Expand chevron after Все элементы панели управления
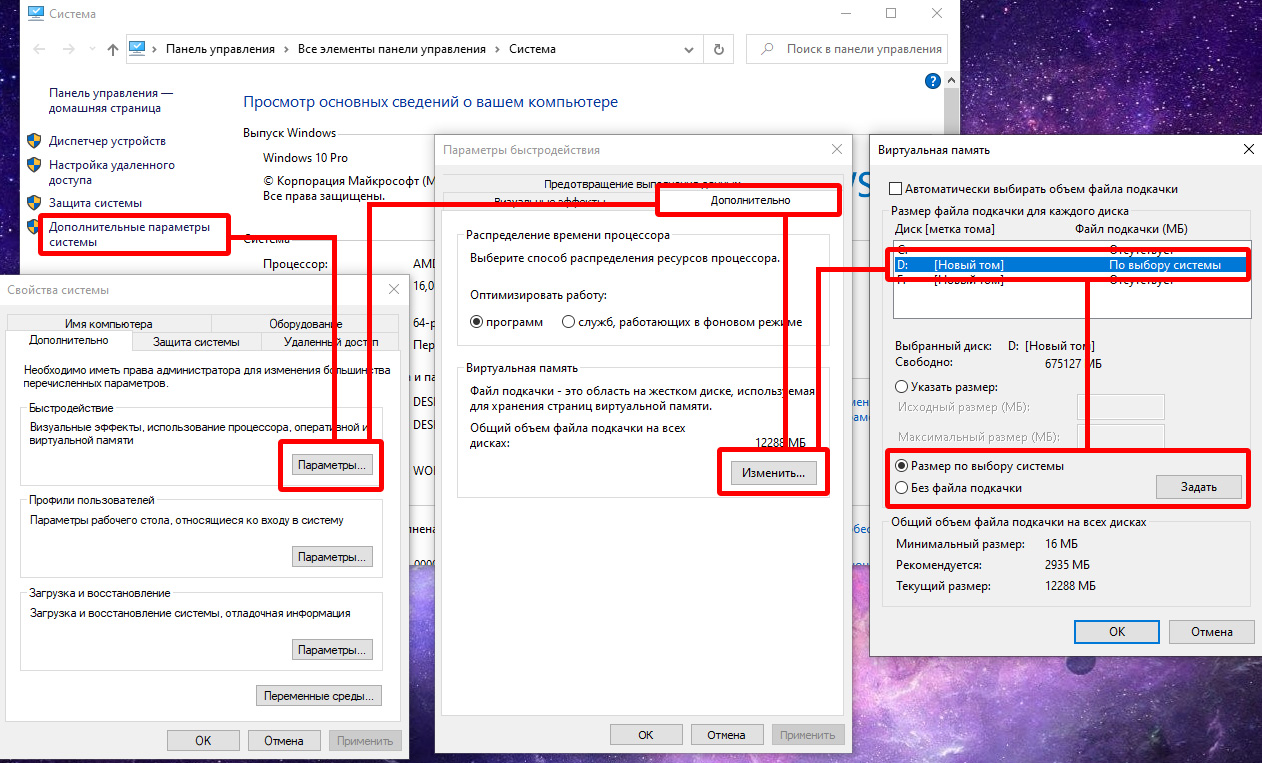 (x=496, y=49)
